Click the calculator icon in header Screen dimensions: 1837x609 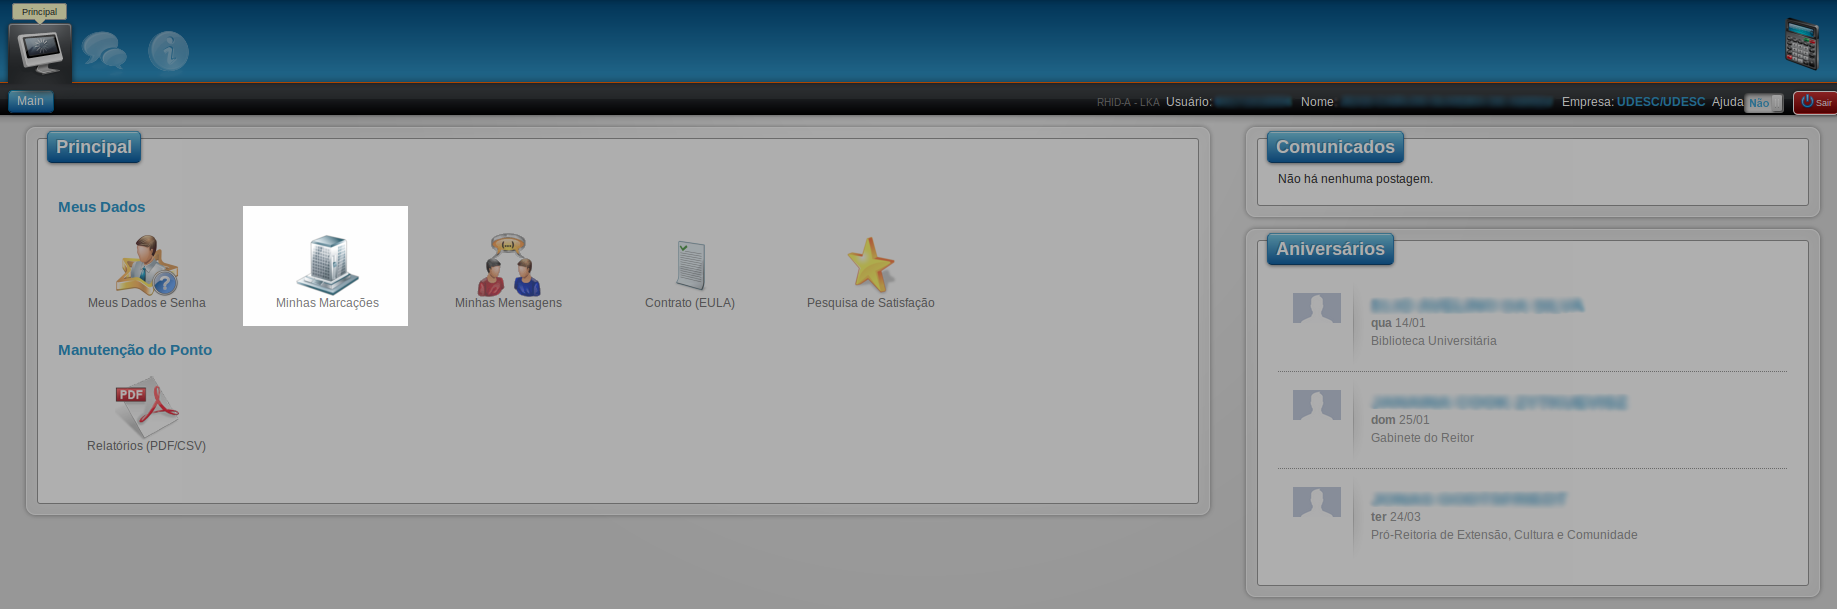(1801, 44)
